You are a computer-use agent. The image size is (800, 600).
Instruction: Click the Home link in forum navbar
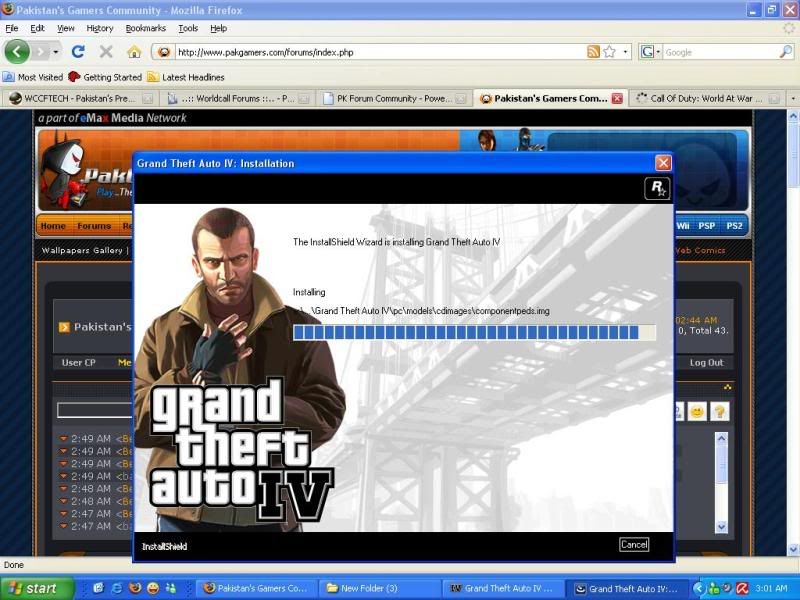tap(53, 226)
